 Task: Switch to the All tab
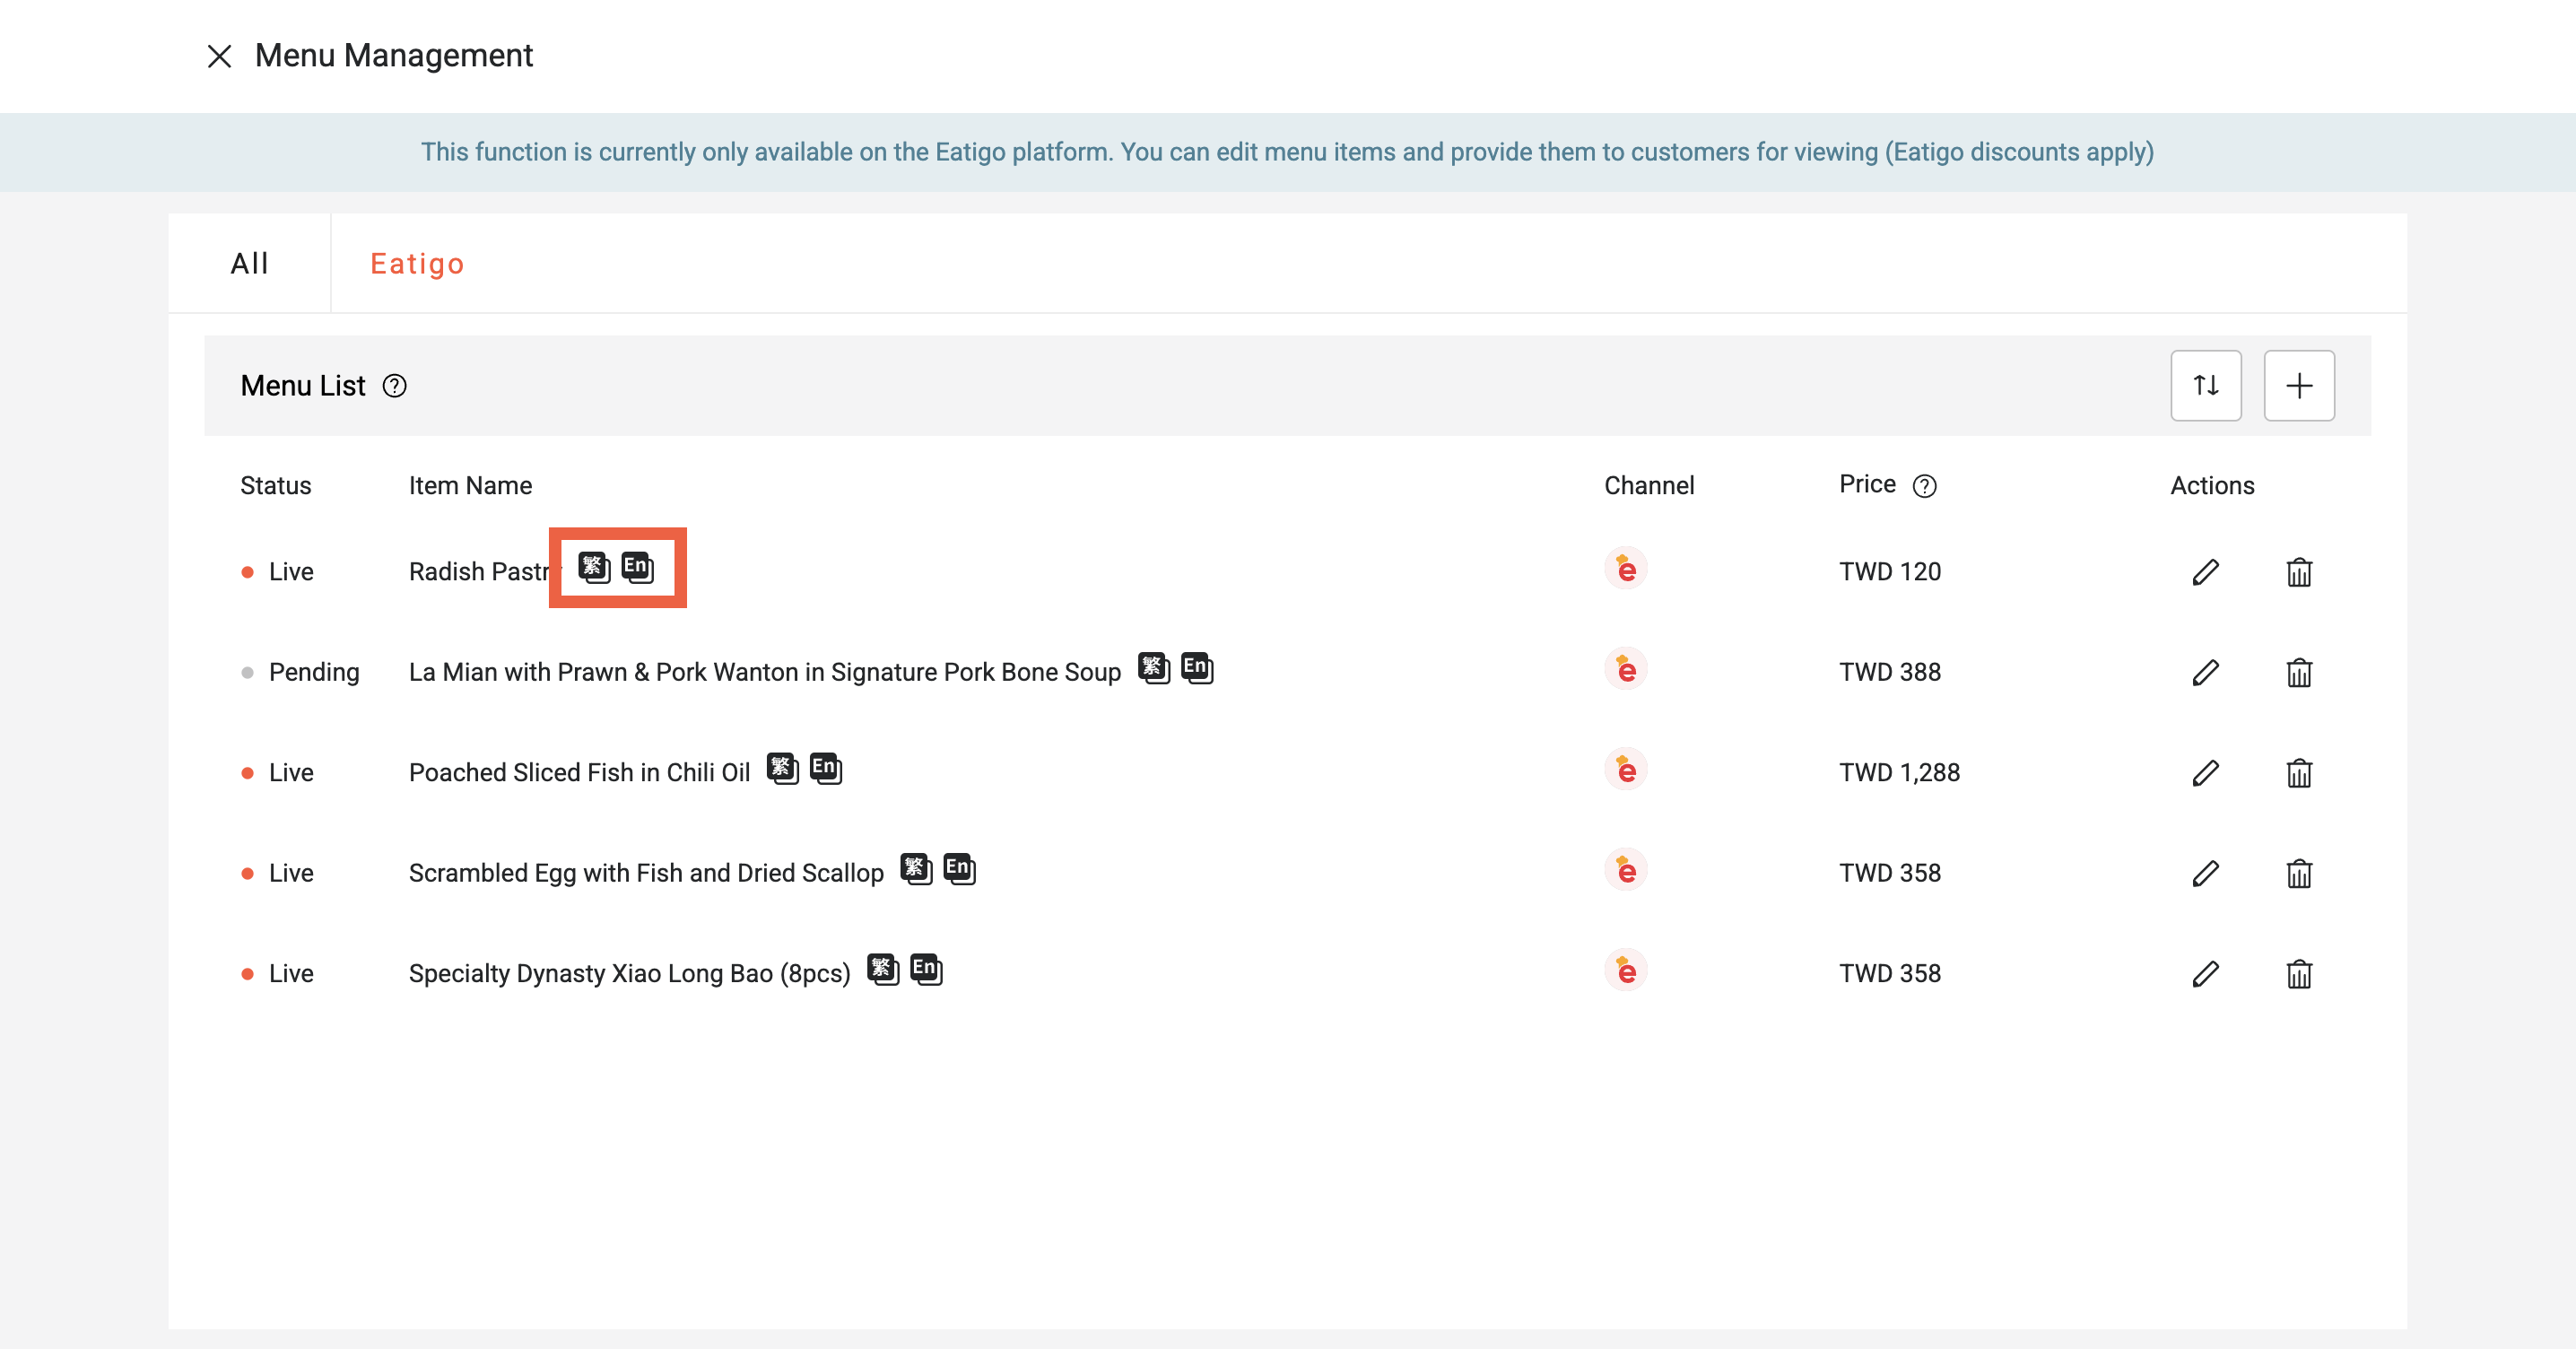[x=250, y=263]
